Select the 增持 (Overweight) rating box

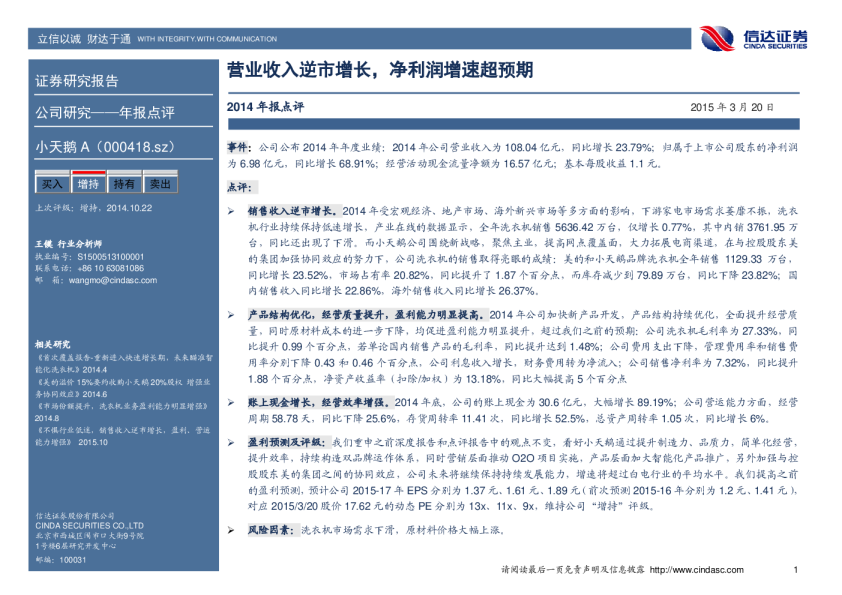88,184
